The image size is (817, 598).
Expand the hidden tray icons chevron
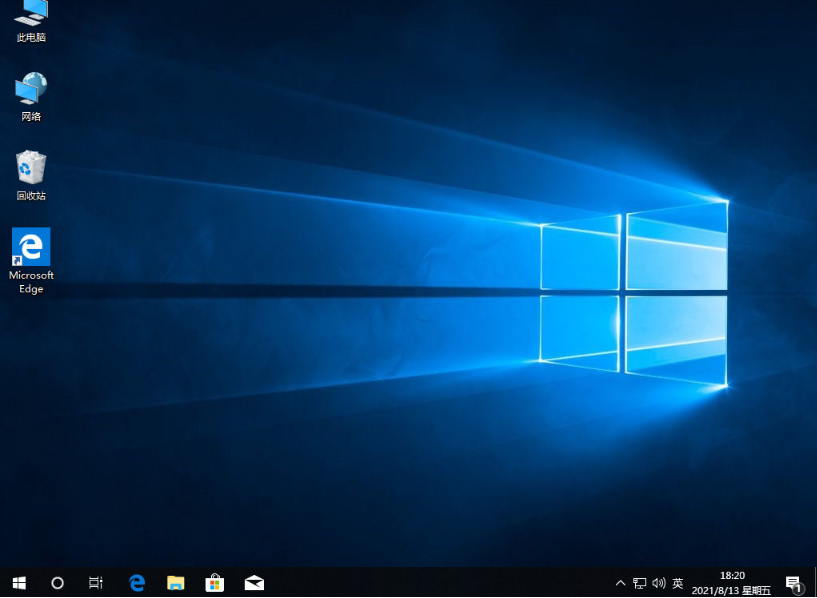pos(620,583)
